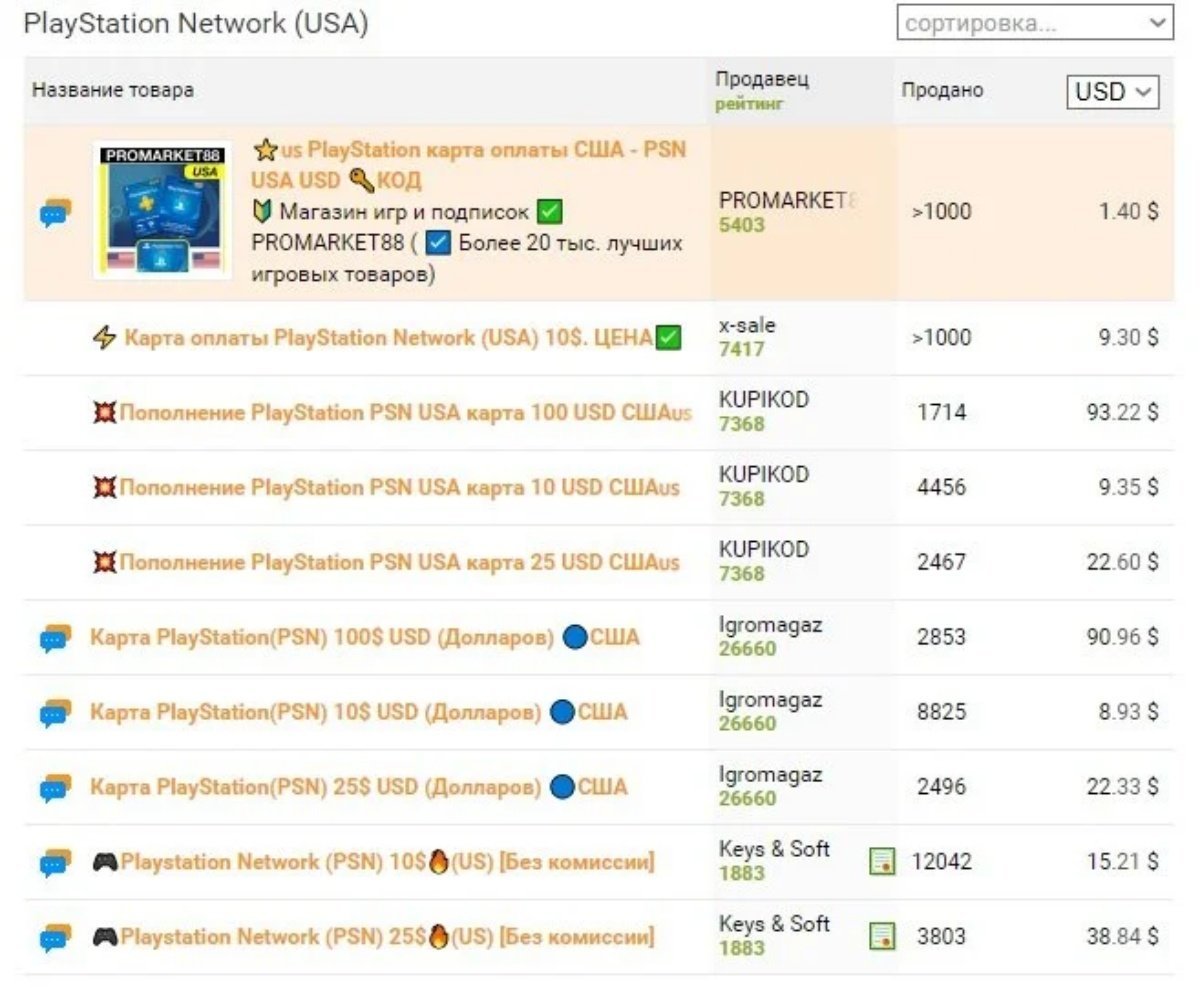Viewport: 1200px width, 988px height.
Task: Click the Продано column header
Action: click(942, 90)
